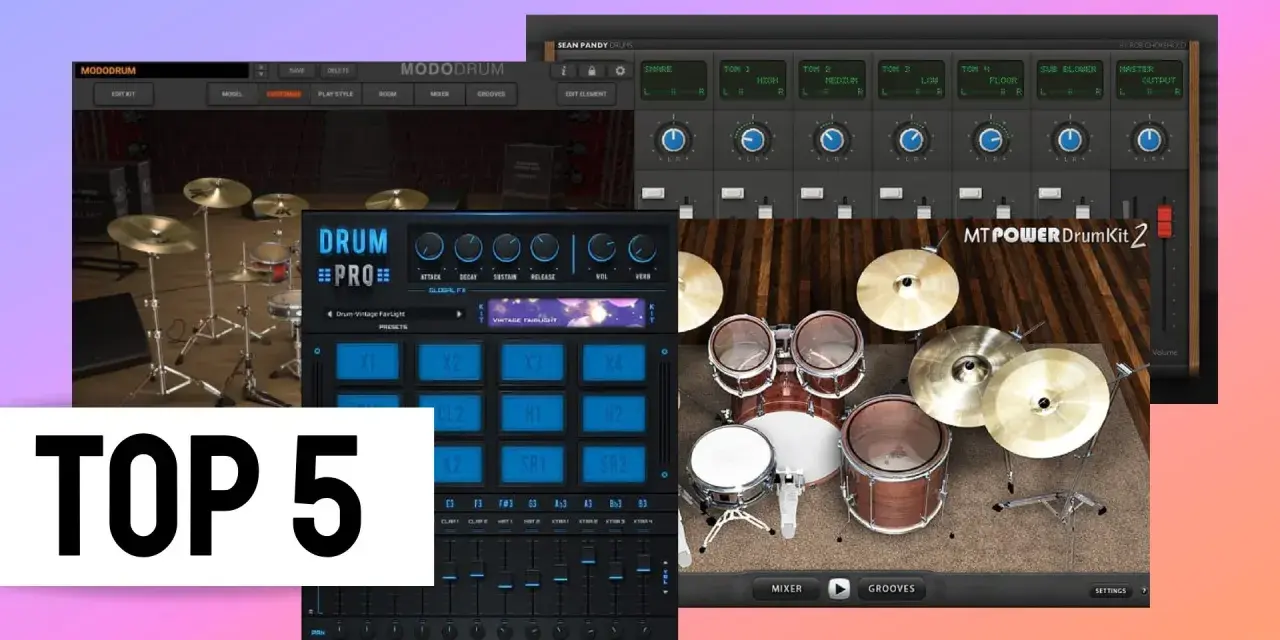Click the Tom 1 High pan knob

click(753, 139)
